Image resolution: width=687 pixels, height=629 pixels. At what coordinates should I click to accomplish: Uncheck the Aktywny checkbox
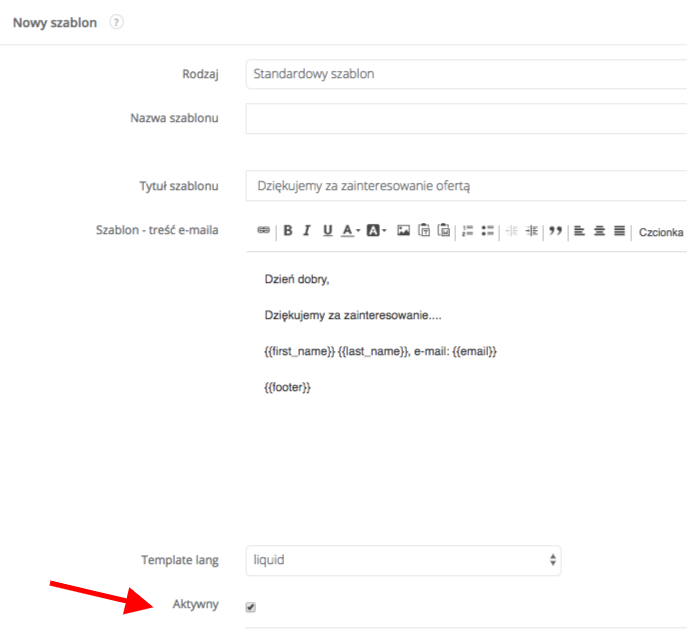click(x=251, y=607)
